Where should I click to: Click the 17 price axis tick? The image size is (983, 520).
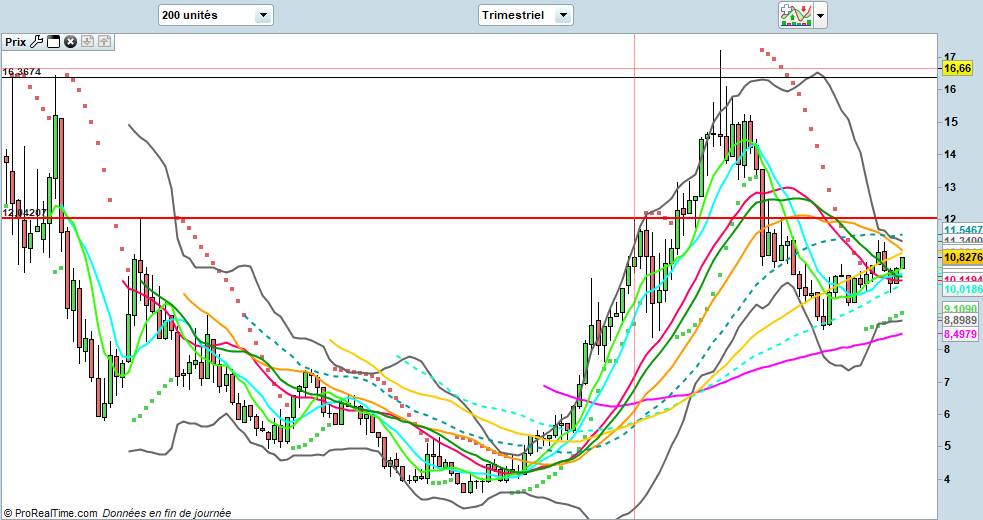coord(950,57)
